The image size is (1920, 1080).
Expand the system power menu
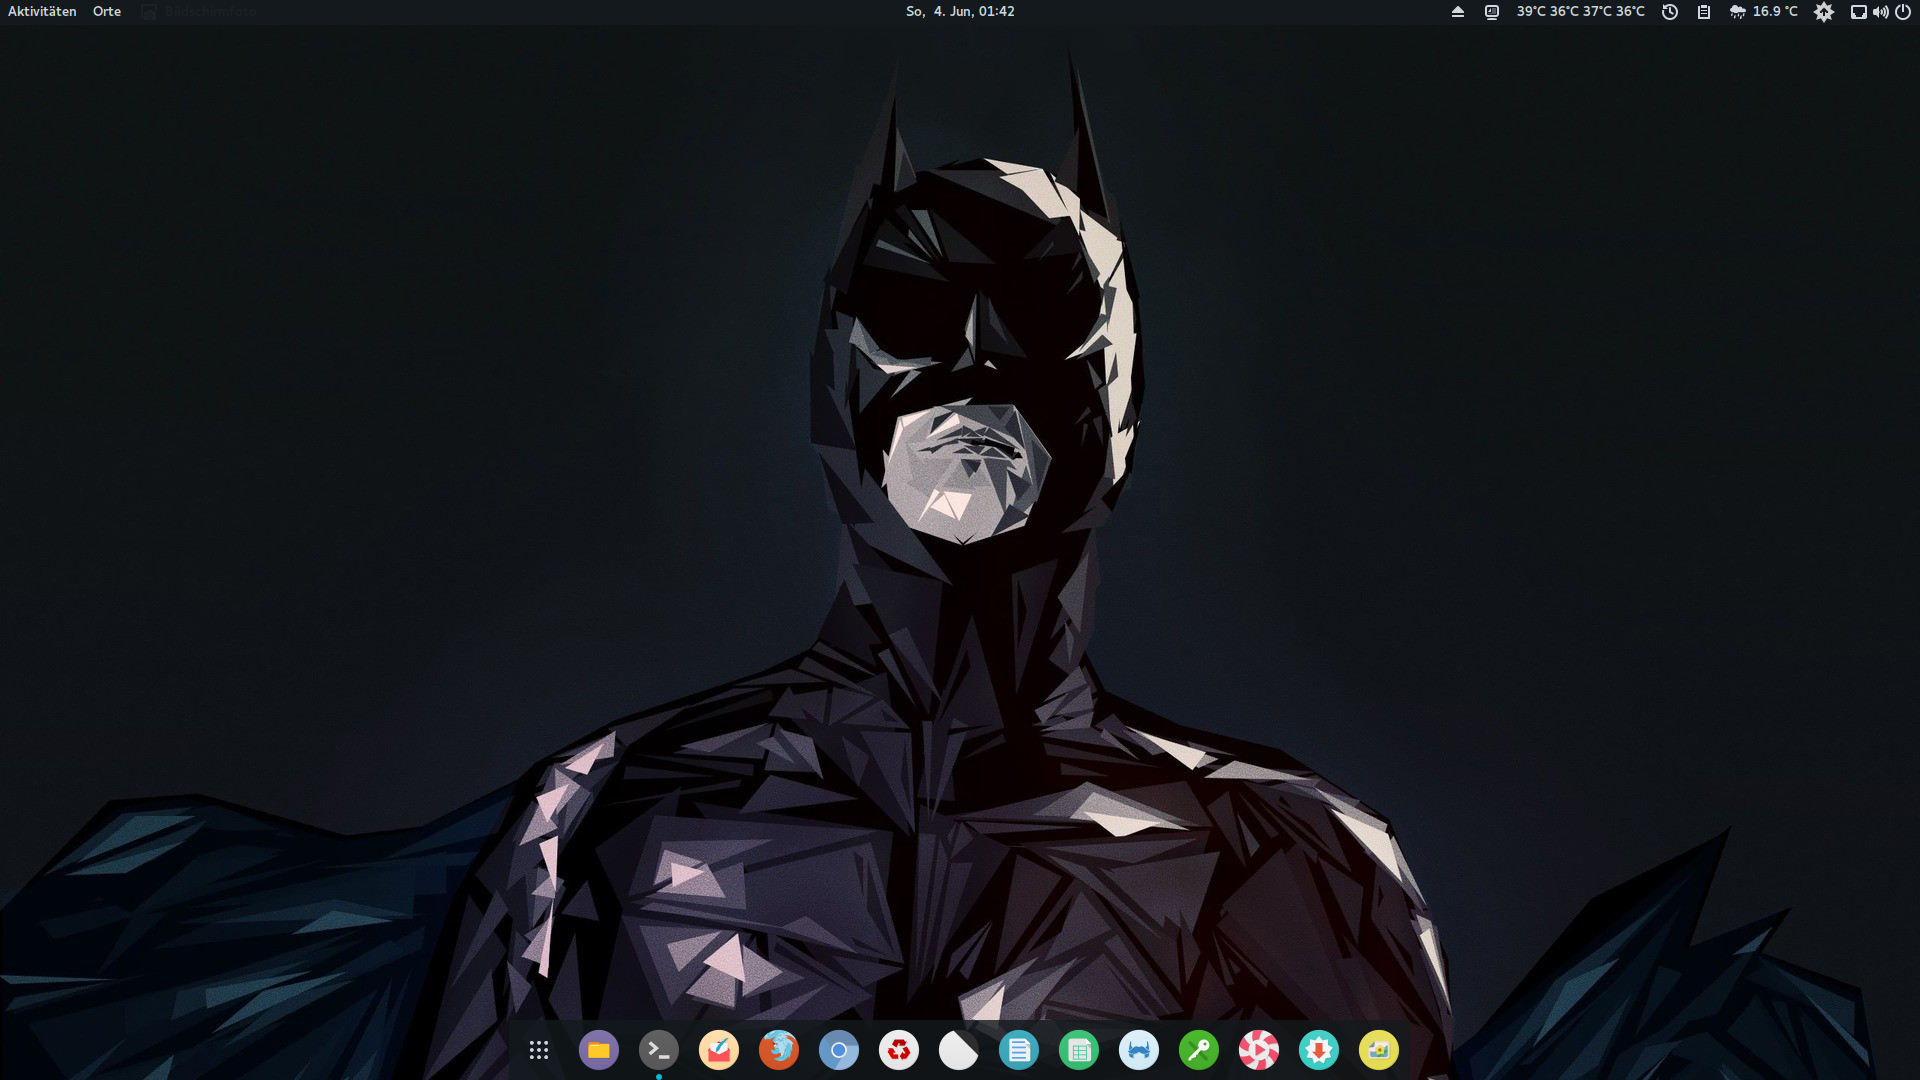1902,11
